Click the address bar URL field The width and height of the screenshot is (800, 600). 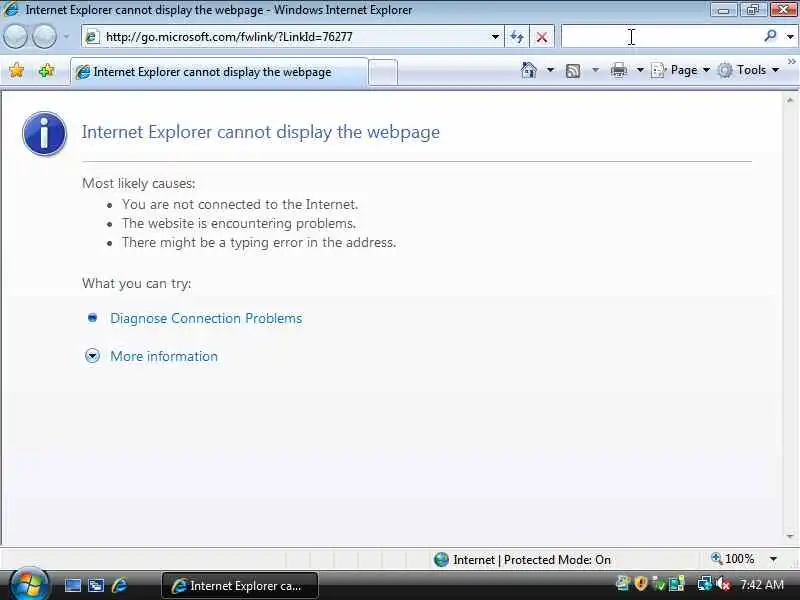pos(292,37)
